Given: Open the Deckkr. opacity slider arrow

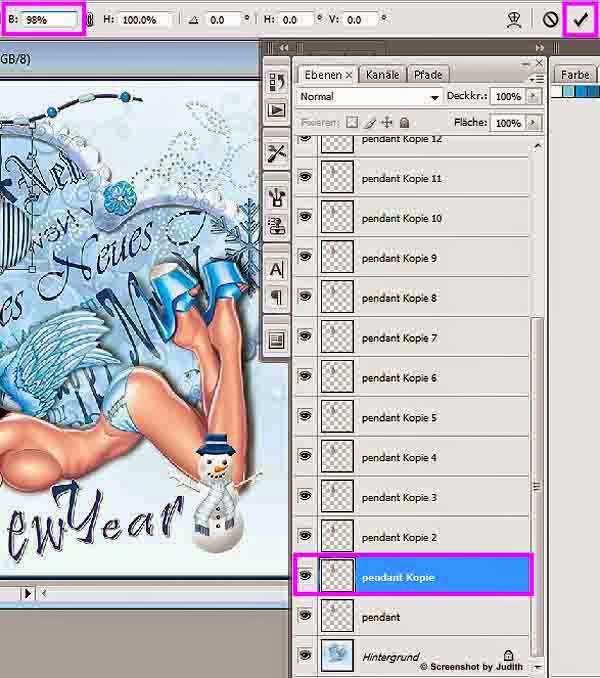Looking at the screenshot, I should coord(533,96).
